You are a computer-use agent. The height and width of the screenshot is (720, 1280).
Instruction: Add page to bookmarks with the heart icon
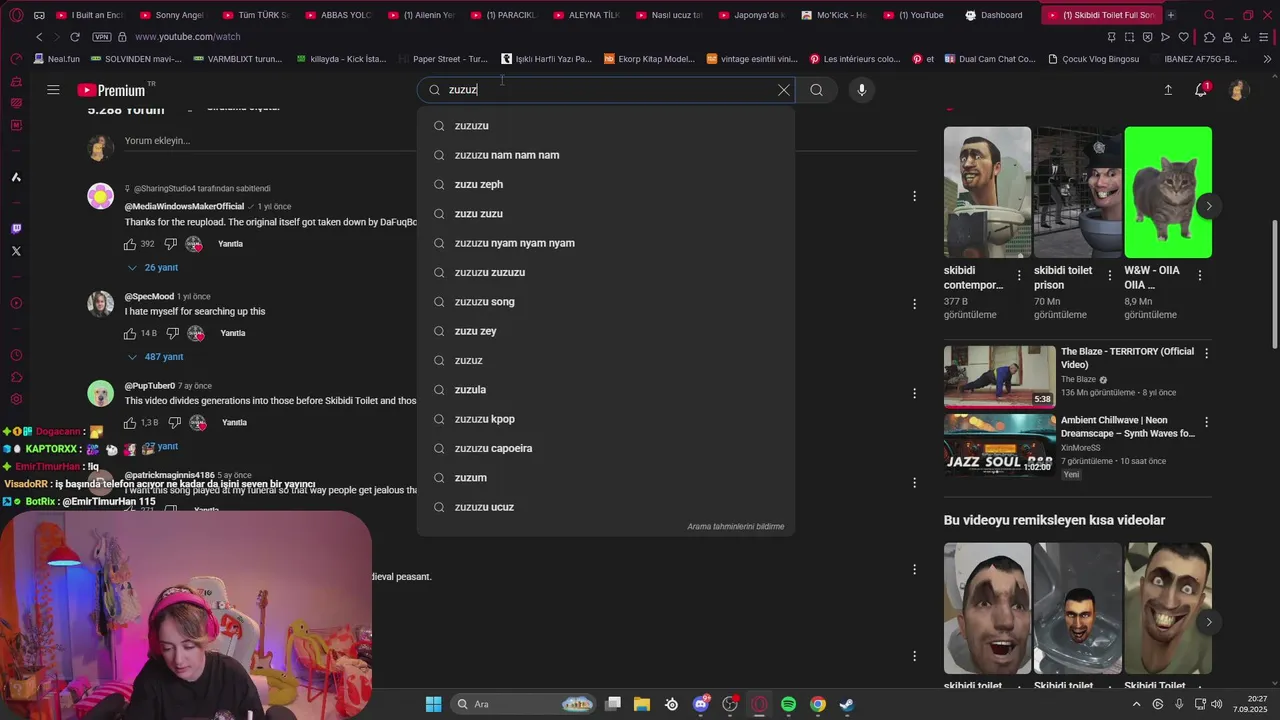coord(1184,37)
